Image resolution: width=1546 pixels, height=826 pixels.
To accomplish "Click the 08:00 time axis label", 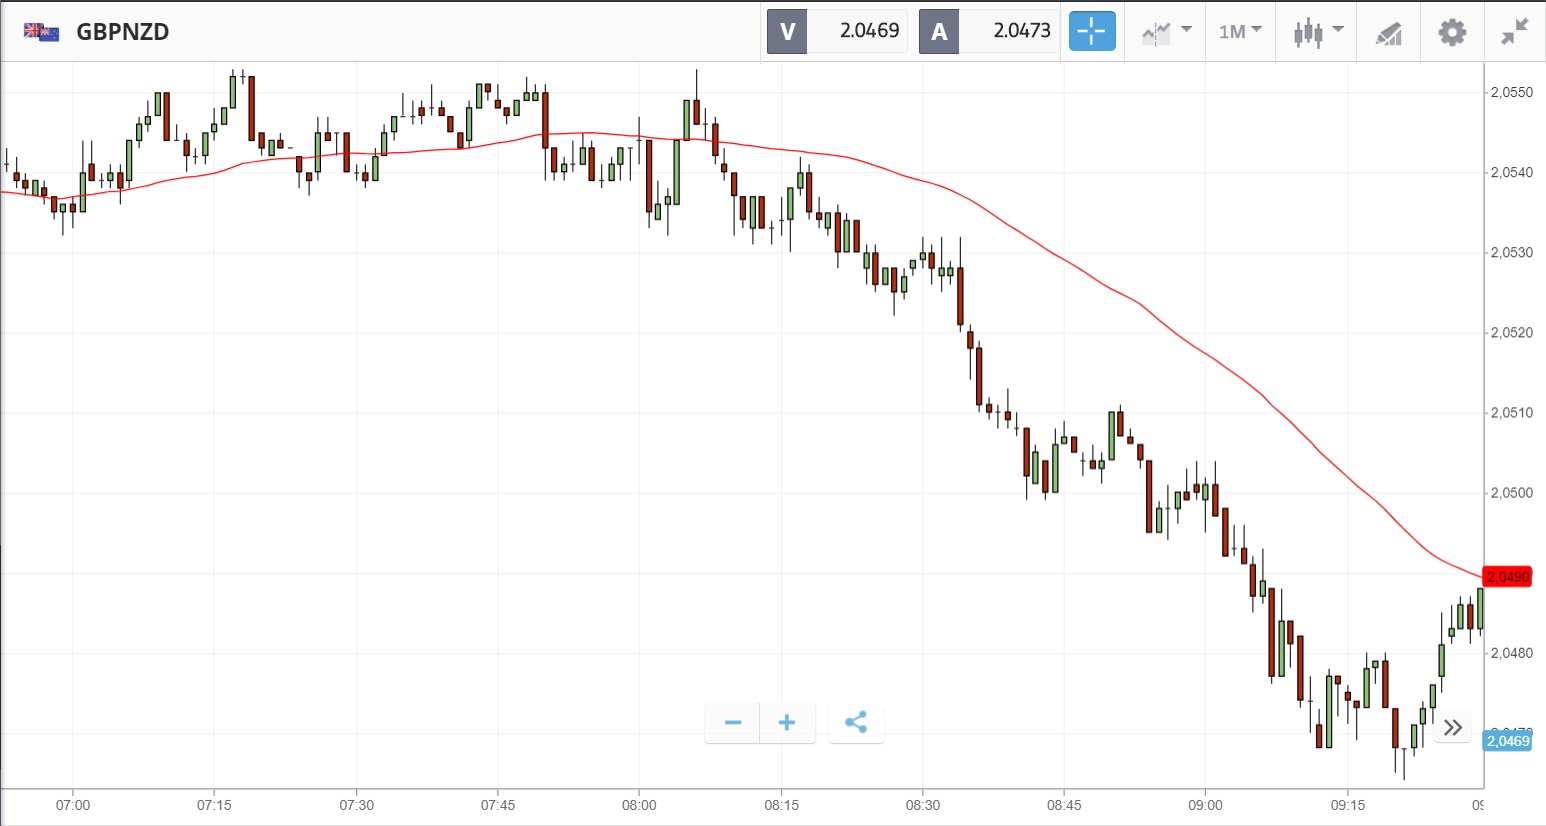I will tap(639, 805).
